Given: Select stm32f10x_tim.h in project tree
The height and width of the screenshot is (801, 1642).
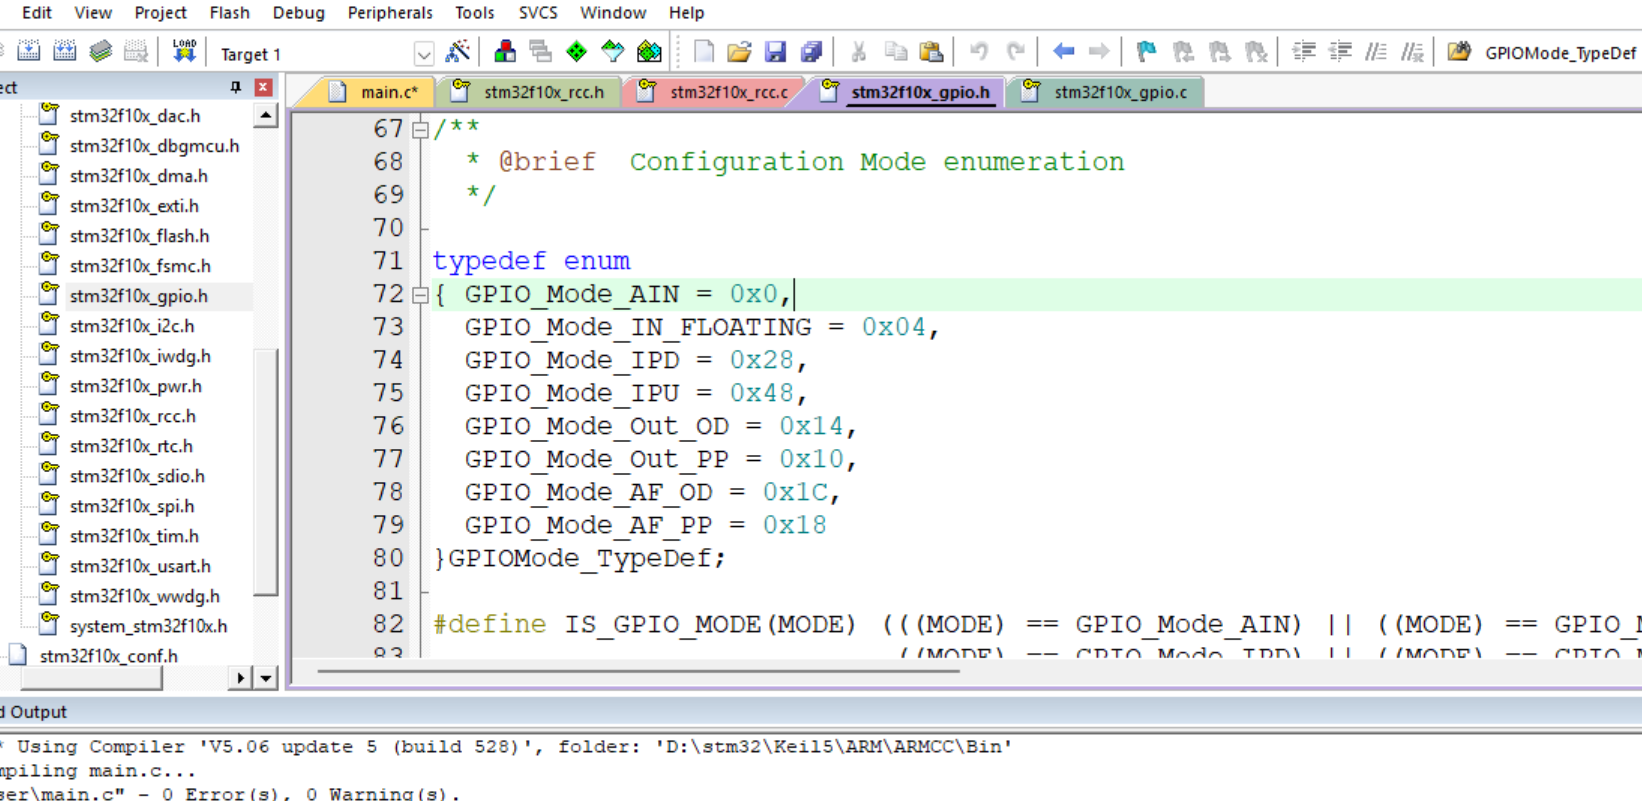Looking at the screenshot, I should (134, 536).
